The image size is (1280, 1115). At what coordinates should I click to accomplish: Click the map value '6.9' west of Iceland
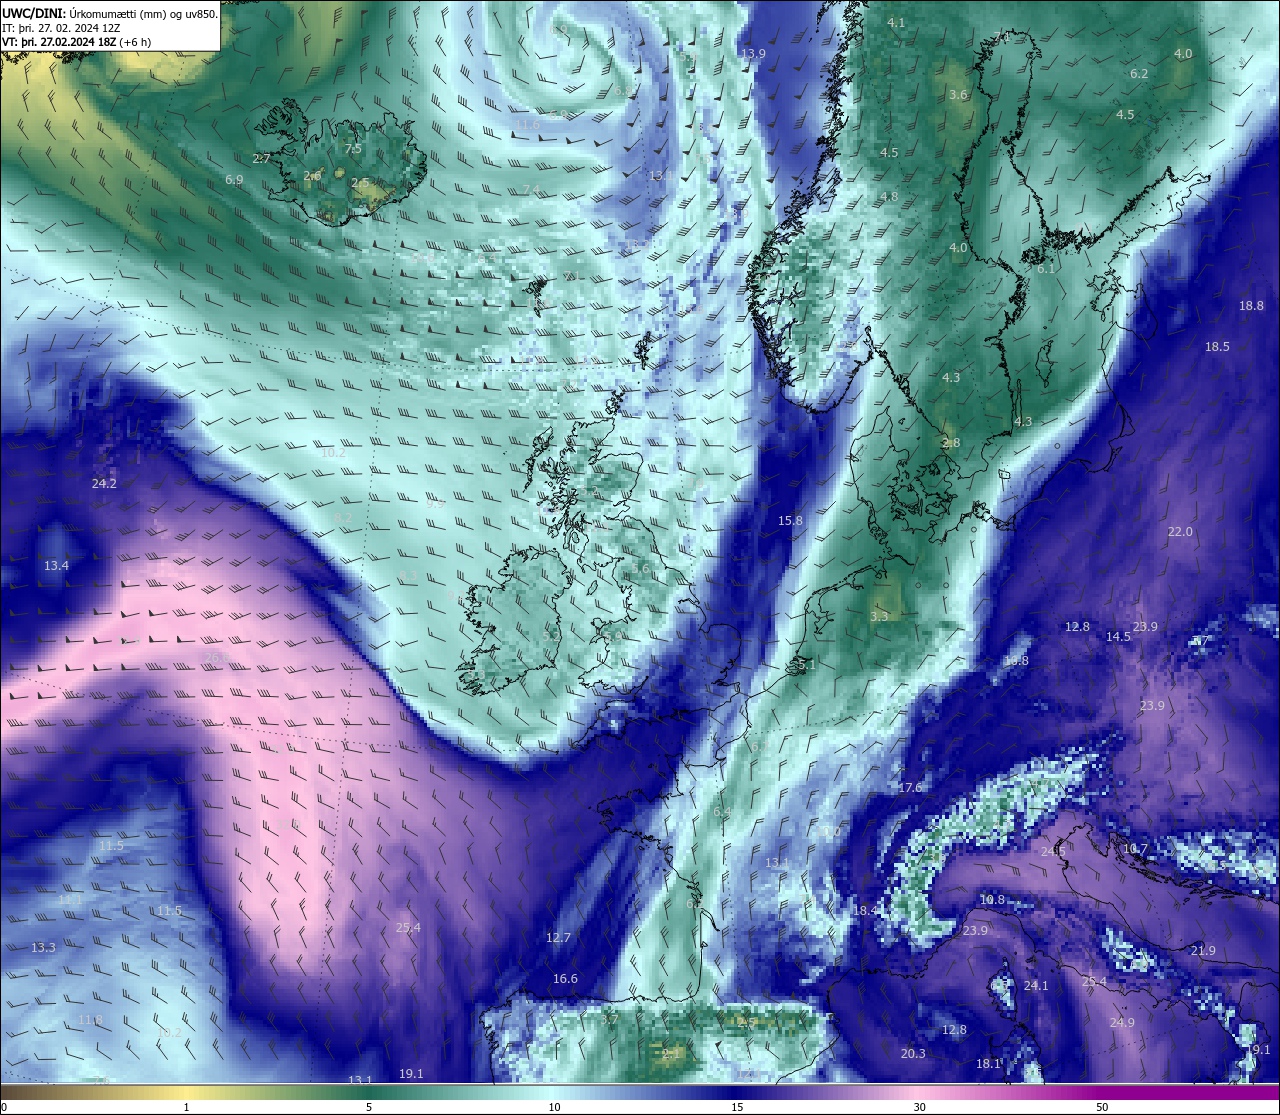234,179
